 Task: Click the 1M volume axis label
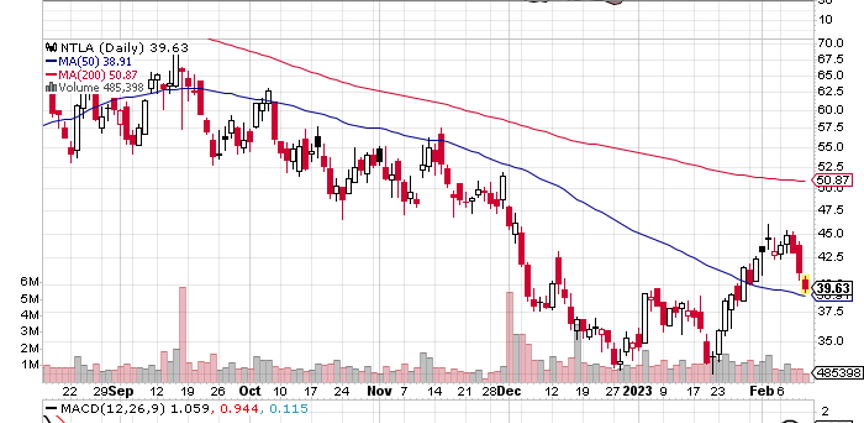(30, 365)
